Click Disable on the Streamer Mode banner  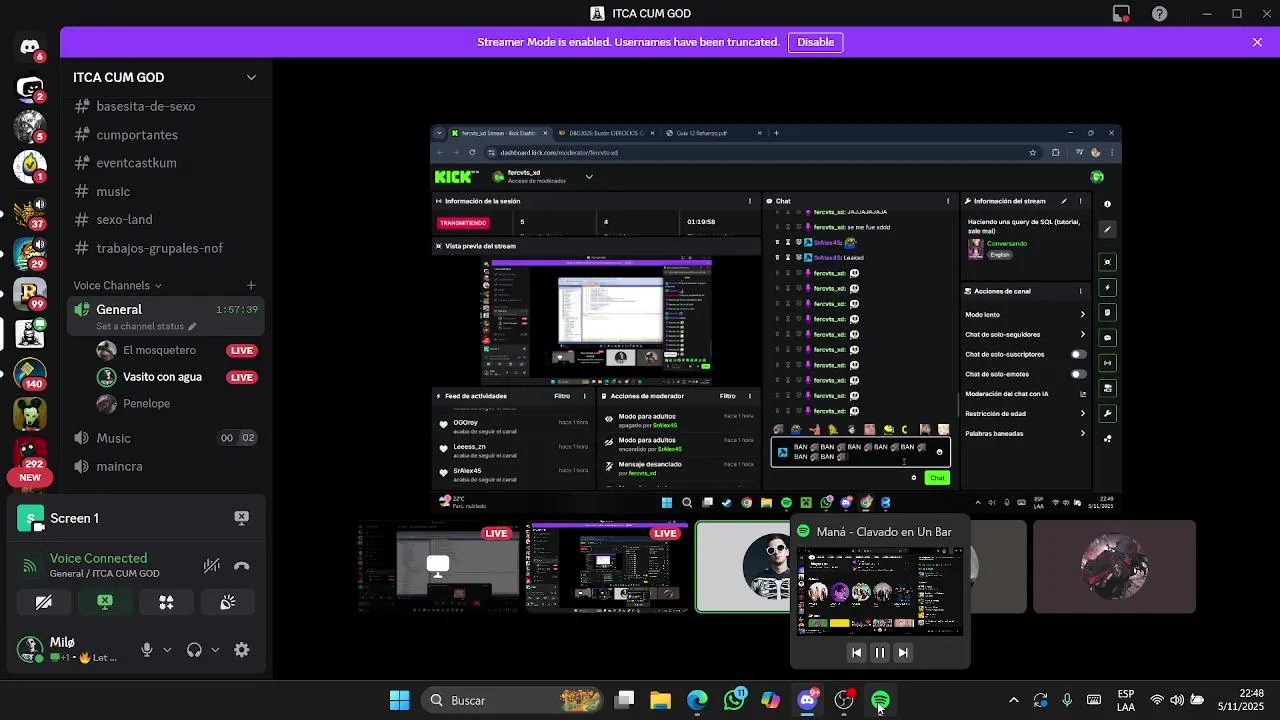(815, 42)
